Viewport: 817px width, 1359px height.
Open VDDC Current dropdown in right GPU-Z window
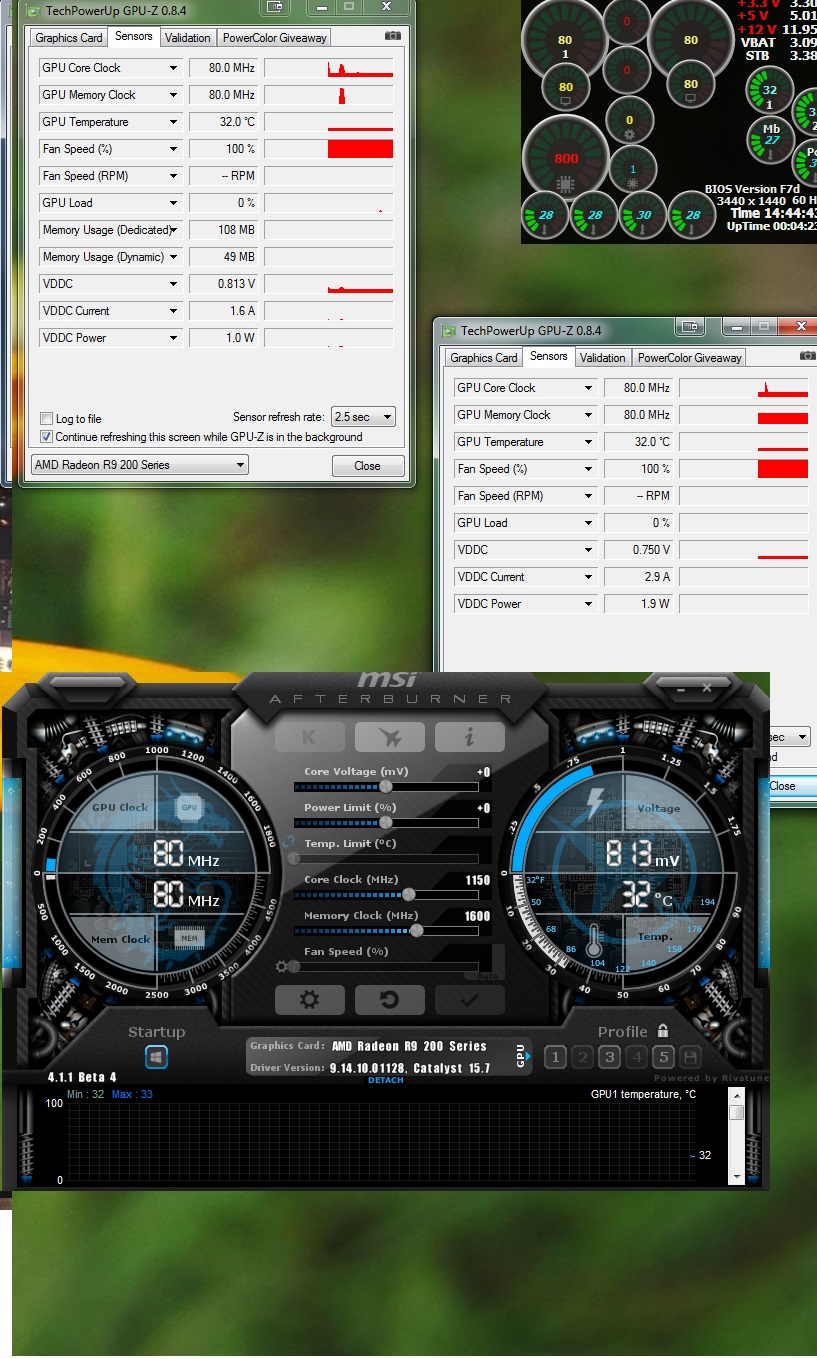589,577
